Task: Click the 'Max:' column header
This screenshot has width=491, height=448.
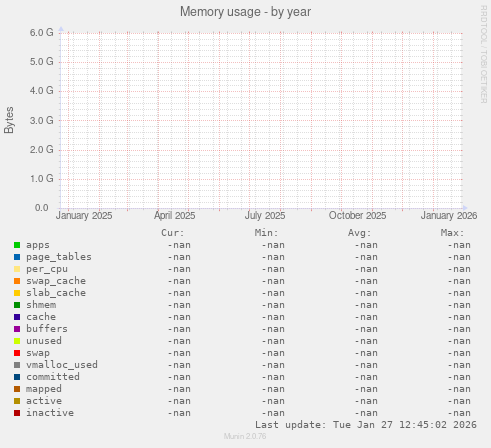Action: [x=452, y=233]
